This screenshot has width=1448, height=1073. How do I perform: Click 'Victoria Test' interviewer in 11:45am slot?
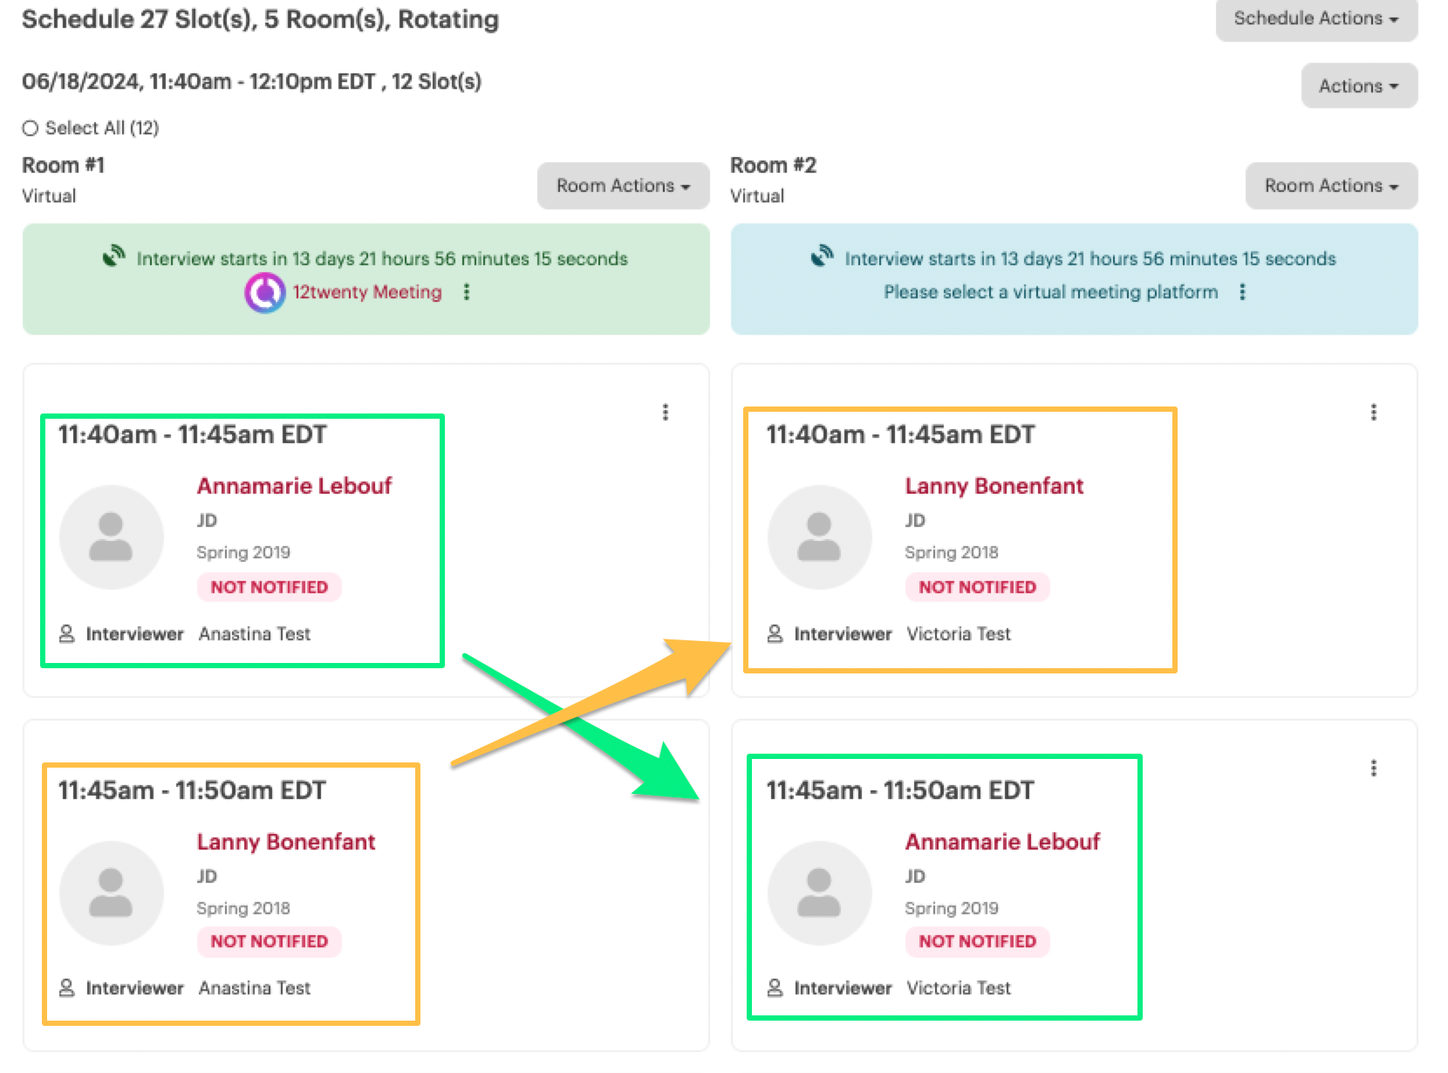click(x=959, y=988)
